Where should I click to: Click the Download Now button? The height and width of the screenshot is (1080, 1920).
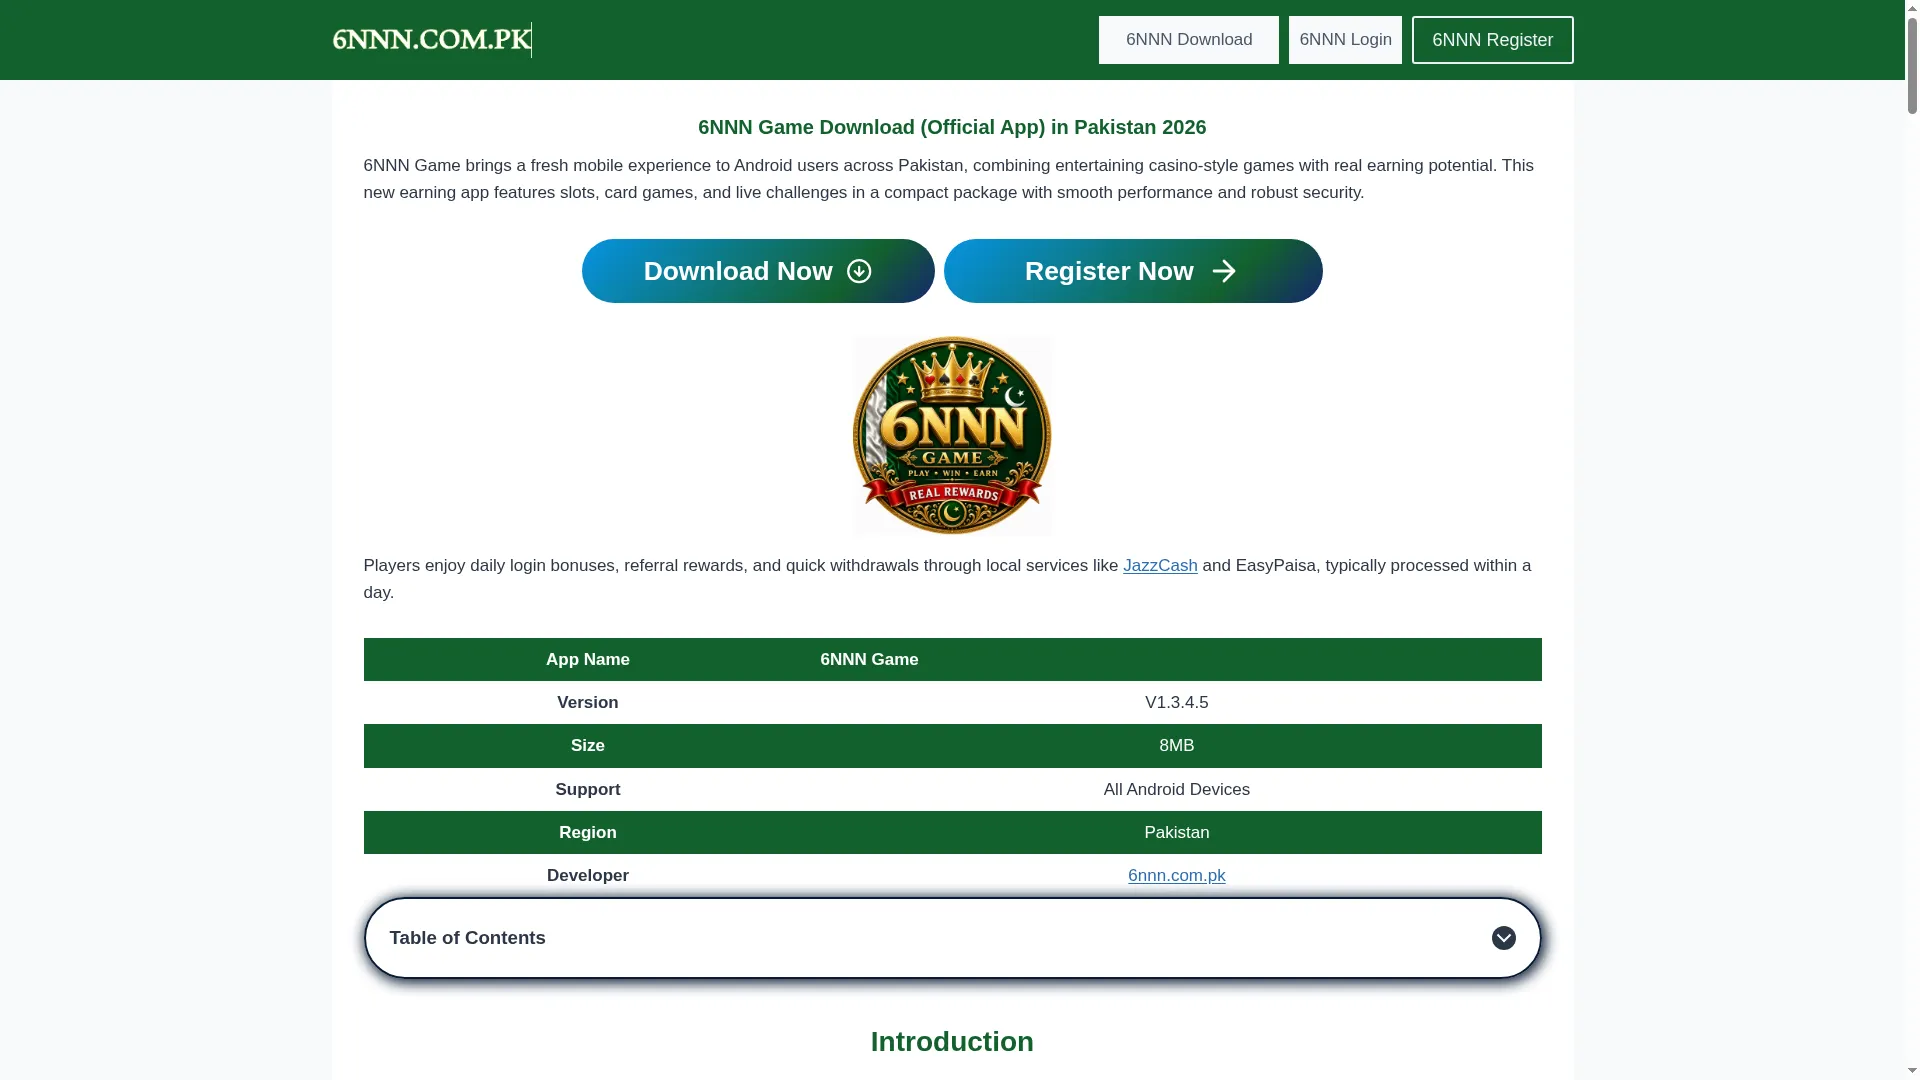click(758, 271)
